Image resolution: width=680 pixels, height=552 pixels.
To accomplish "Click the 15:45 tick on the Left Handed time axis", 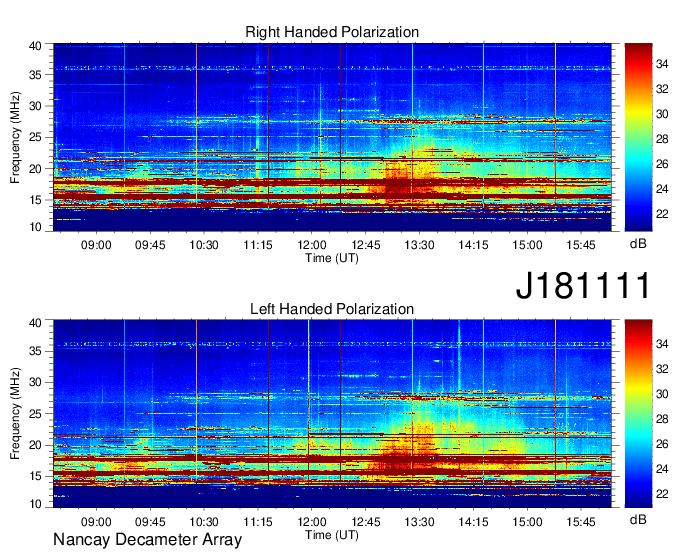I will (581, 521).
